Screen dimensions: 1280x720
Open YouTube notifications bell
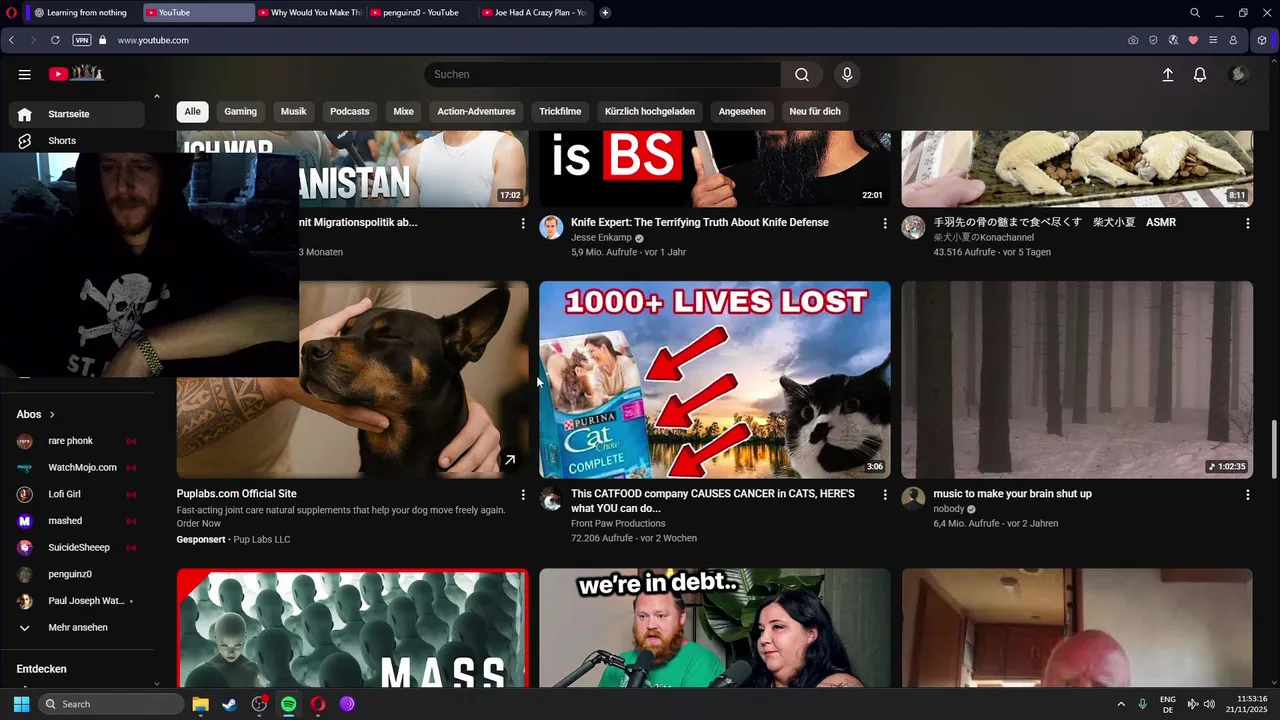tap(1200, 74)
